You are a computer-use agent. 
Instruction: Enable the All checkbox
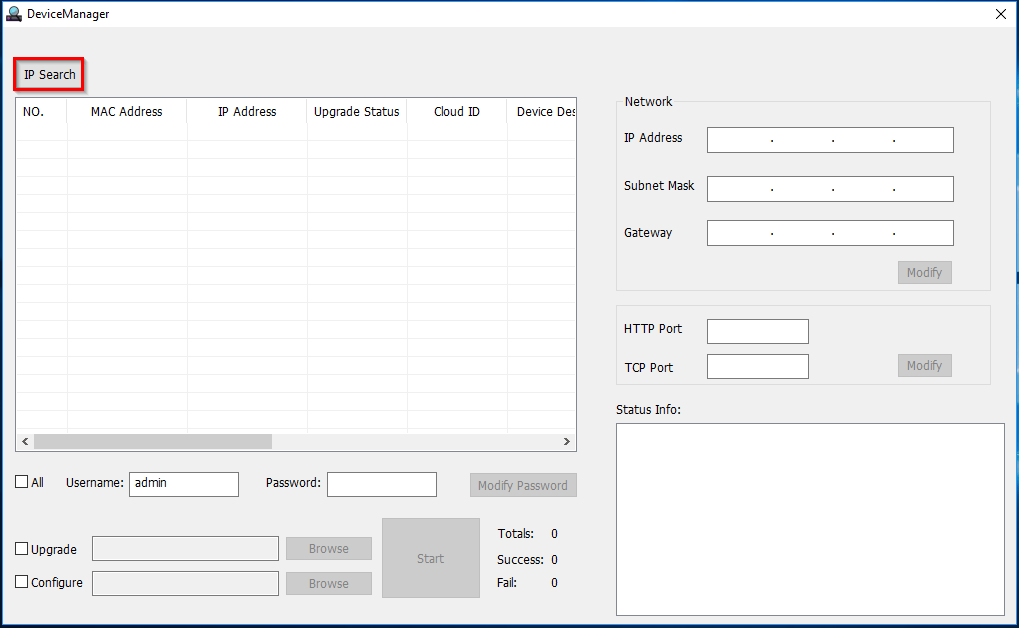[22, 482]
